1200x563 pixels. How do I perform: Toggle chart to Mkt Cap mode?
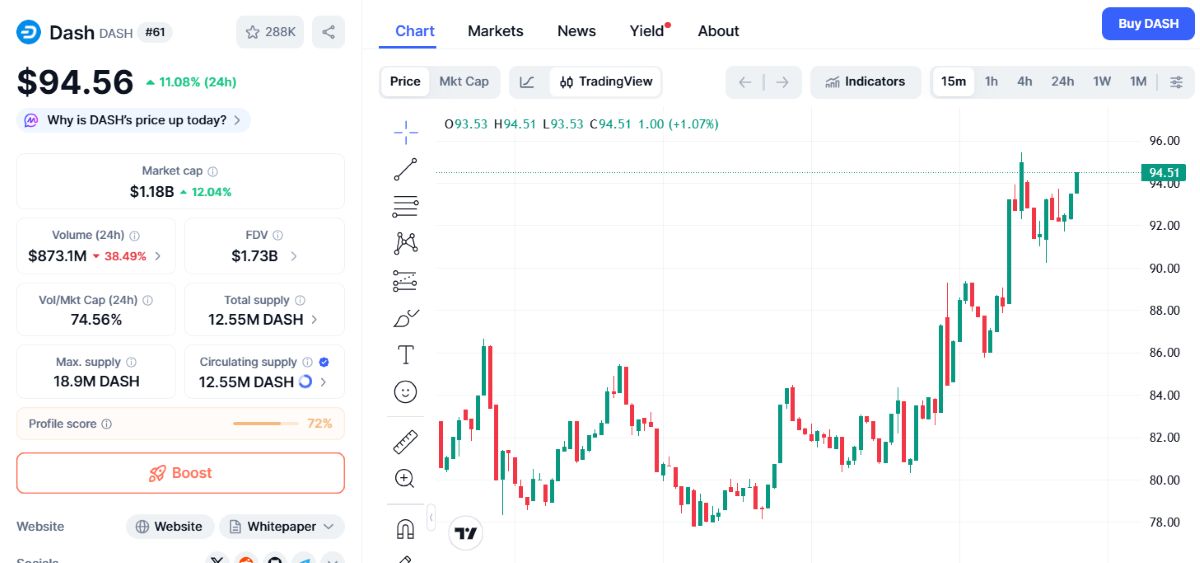(x=464, y=82)
